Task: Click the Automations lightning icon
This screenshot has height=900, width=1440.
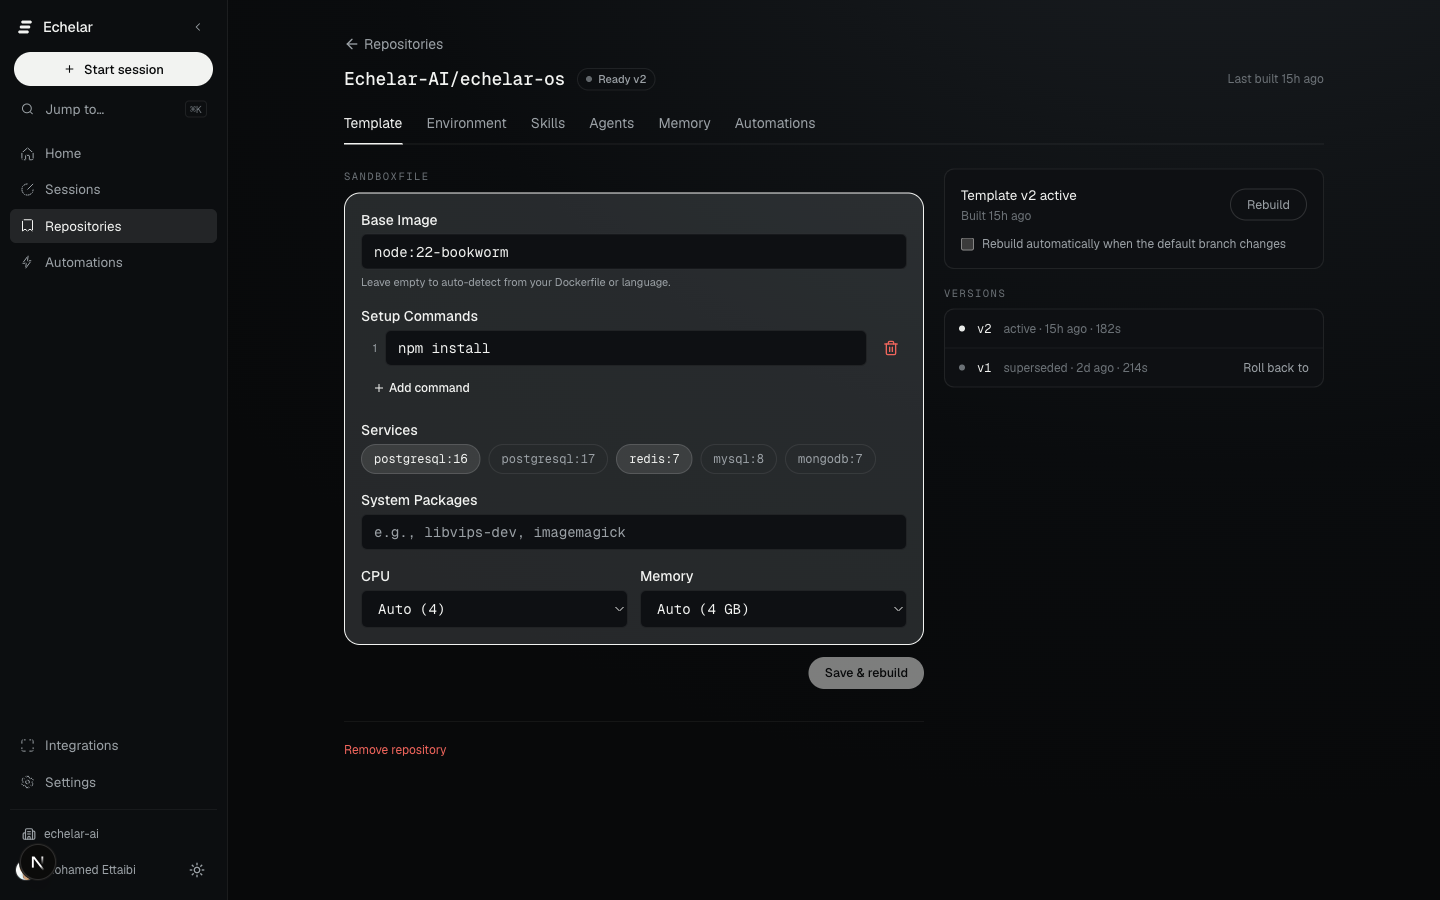Action: click(x=28, y=262)
